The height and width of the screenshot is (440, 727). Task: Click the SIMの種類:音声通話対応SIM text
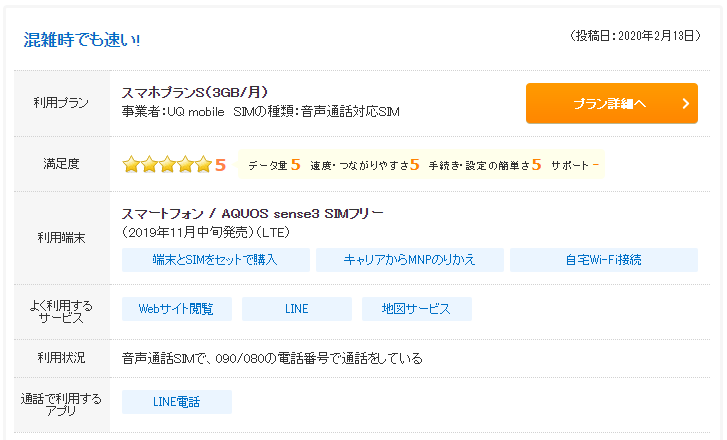click(x=316, y=112)
